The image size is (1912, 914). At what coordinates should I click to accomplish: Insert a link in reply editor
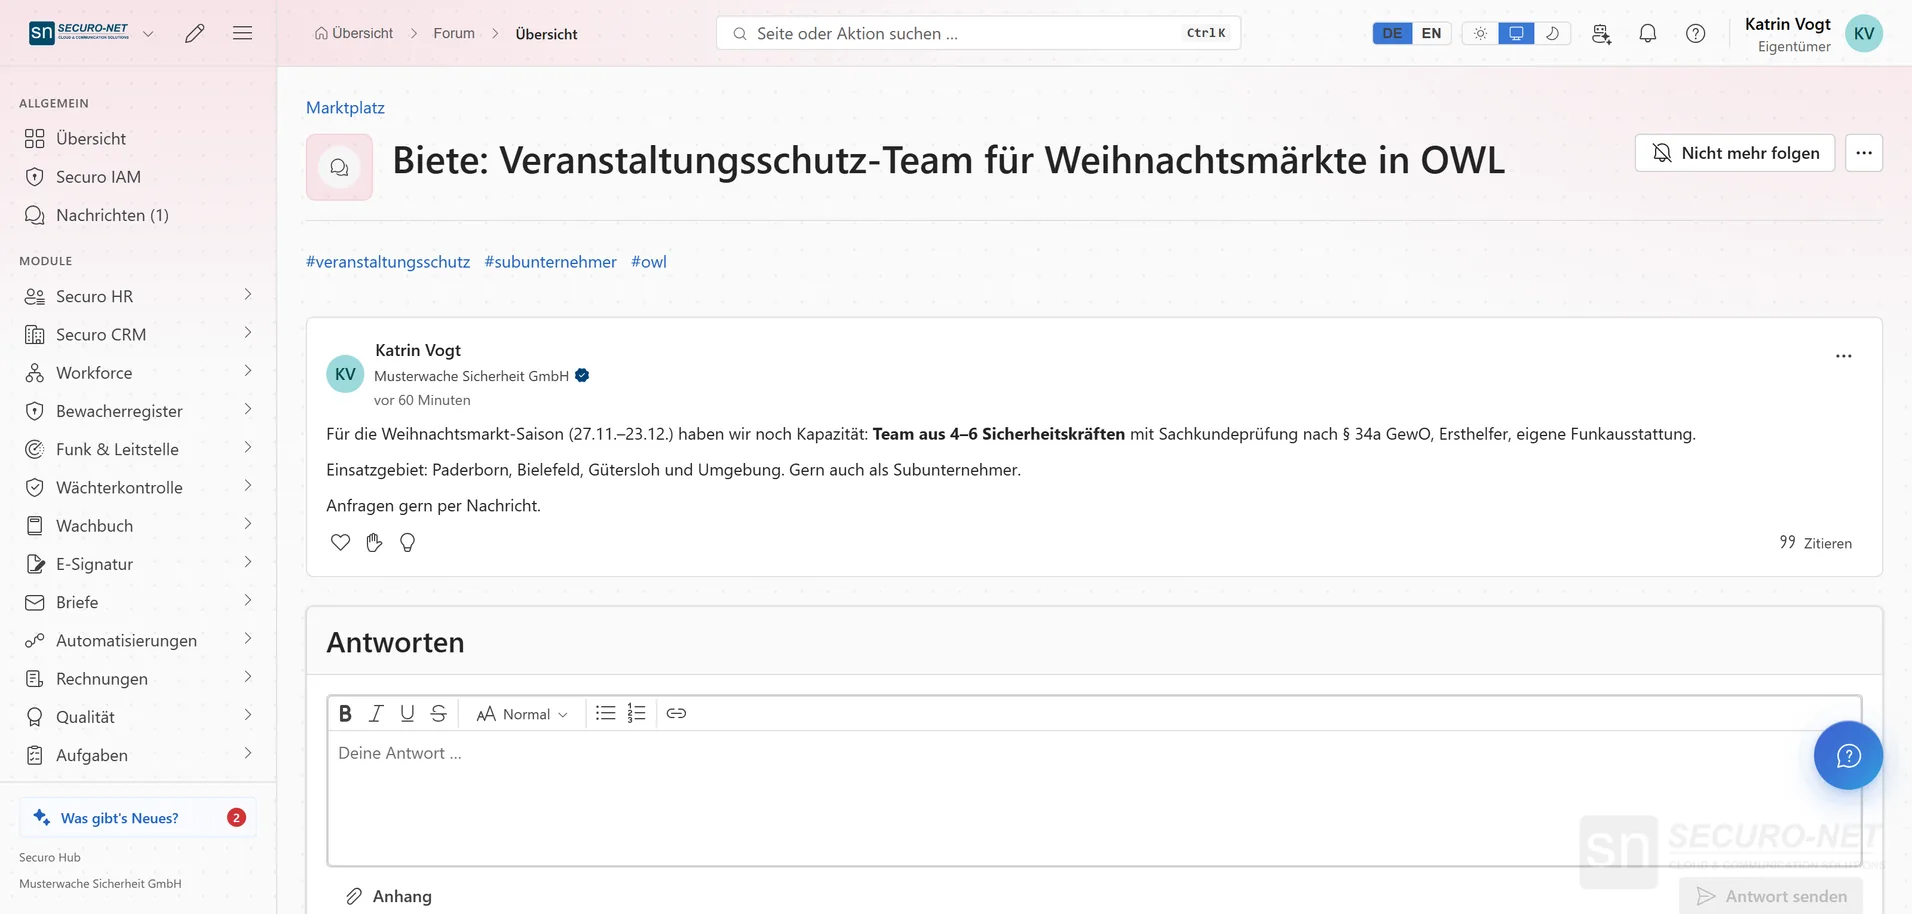pos(676,713)
